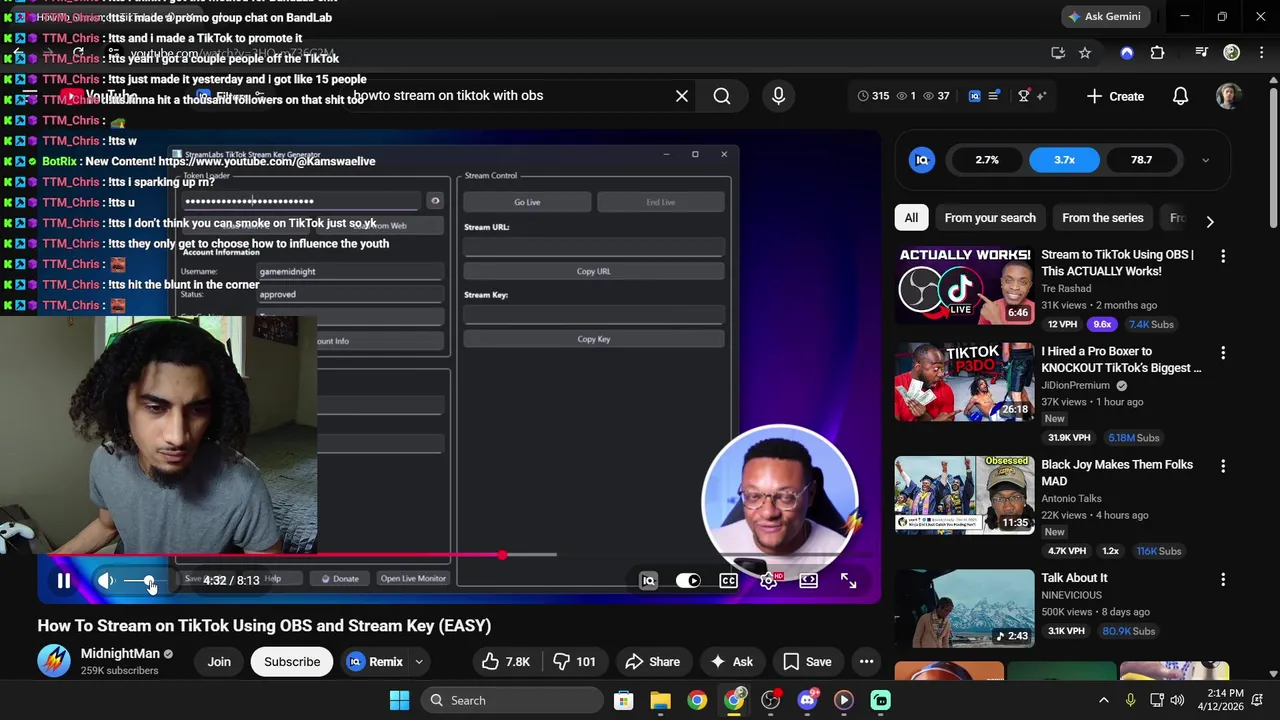Like the video (7.8K)
1280x720 pixels.
pyautogui.click(x=505, y=661)
